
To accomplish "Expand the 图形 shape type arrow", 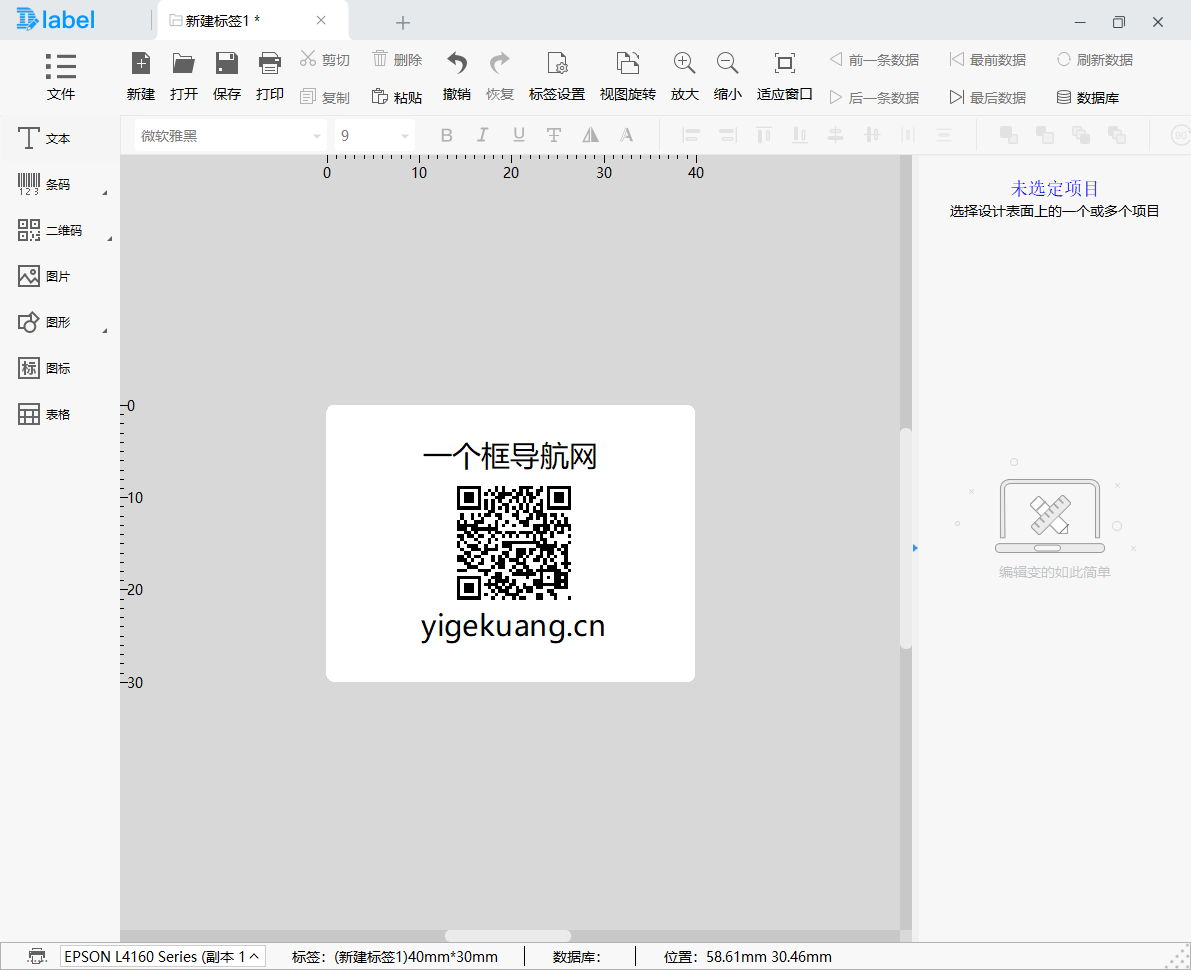I will click(105, 330).
